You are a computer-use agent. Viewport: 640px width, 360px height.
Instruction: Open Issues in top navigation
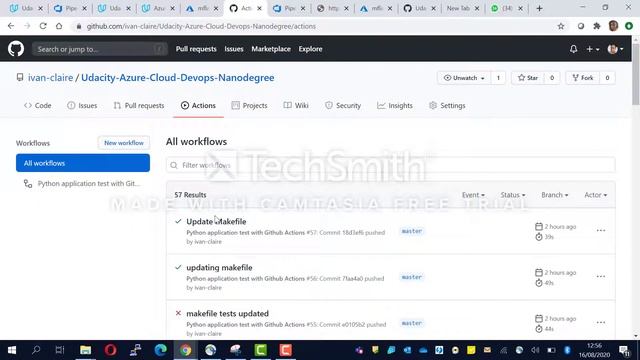click(234, 49)
